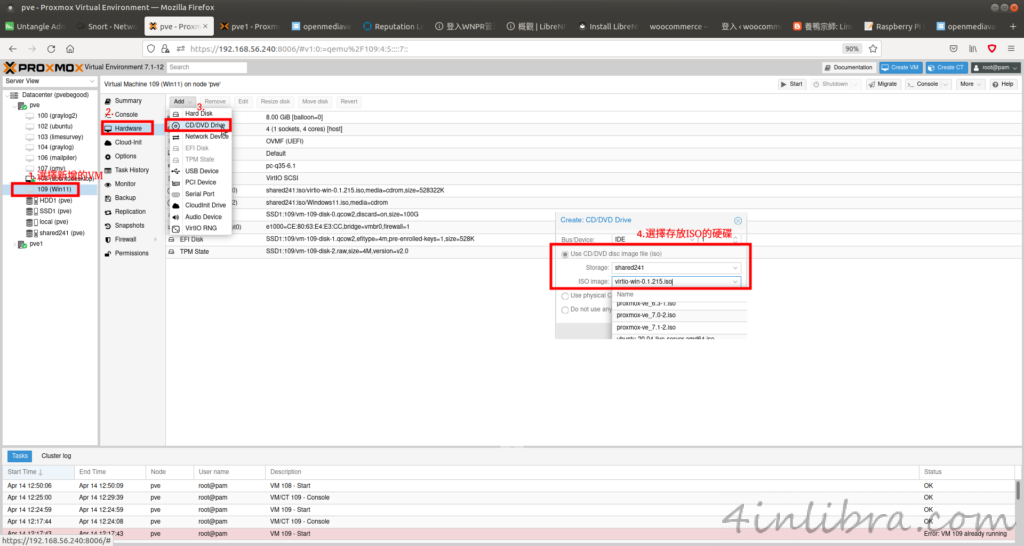Open the Documentation link

[x=848, y=67]
